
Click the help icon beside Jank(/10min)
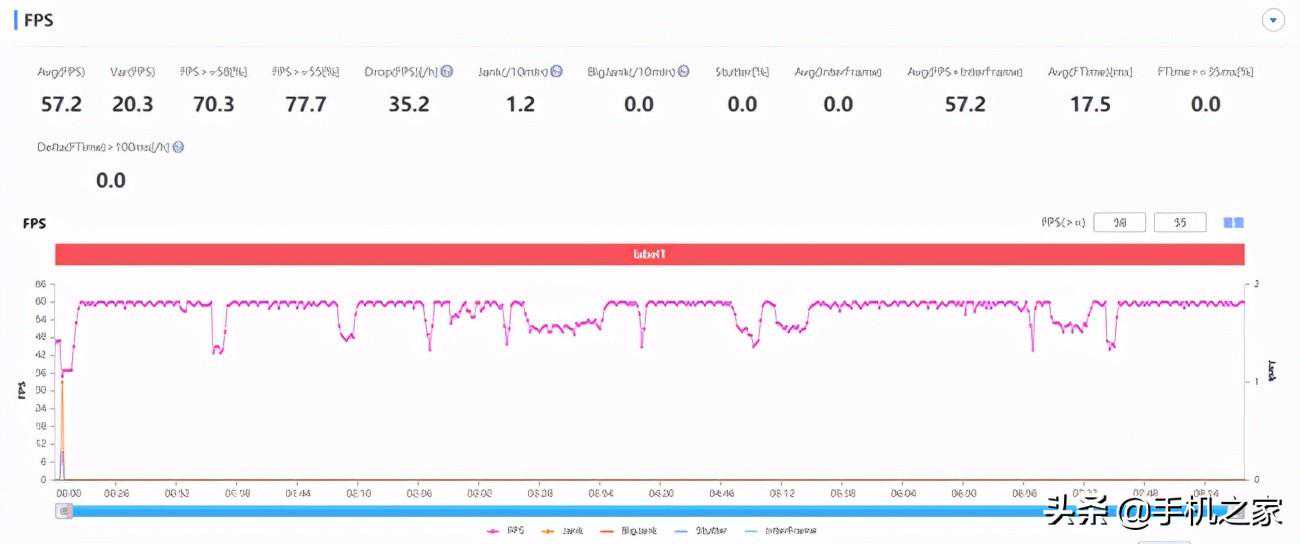click(556, 72)
